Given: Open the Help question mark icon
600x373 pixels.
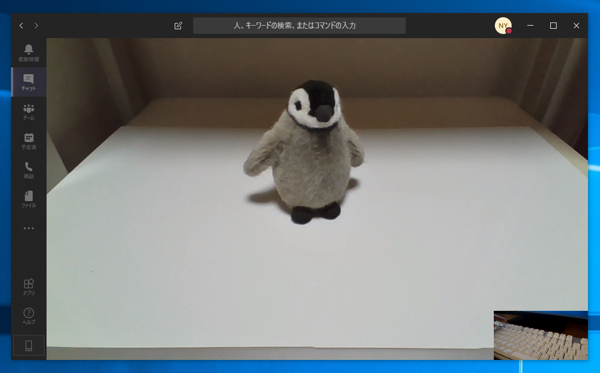Looking at the screenshot, I should click(29, 316).
